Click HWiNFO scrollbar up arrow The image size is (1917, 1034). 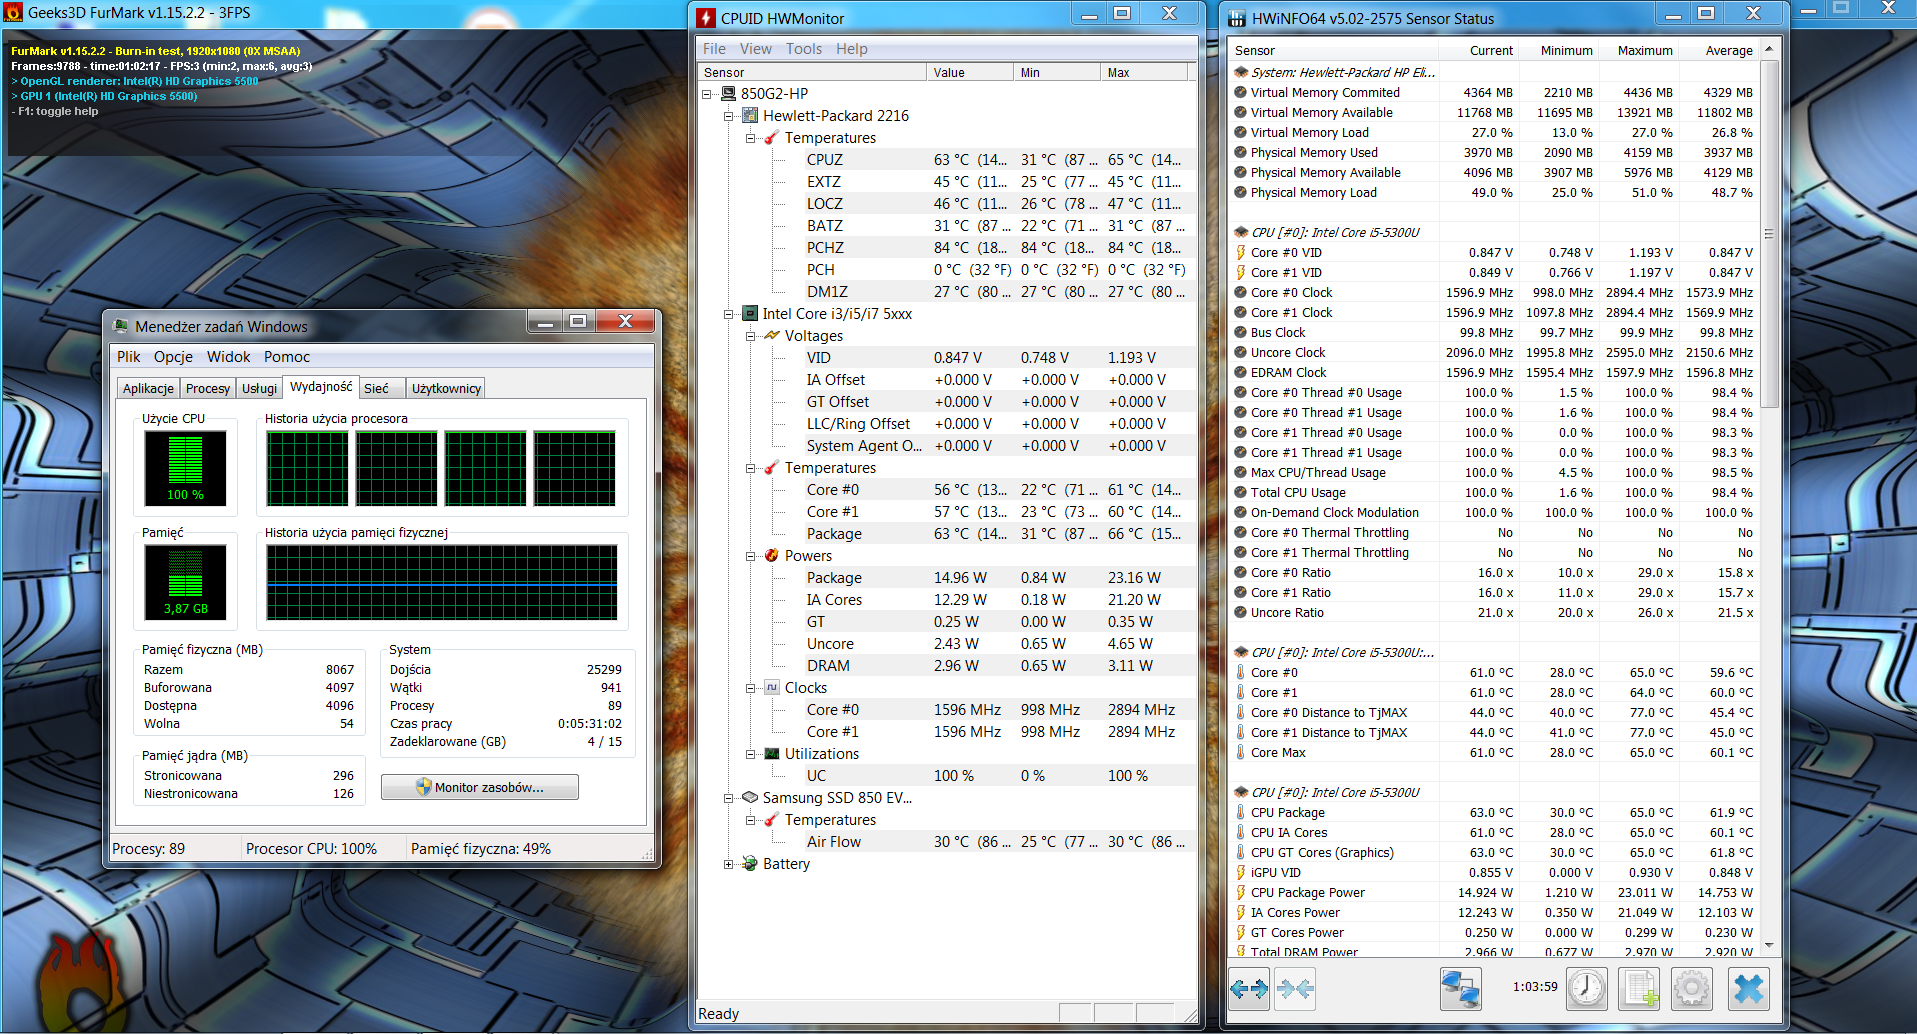click(1769, 48)
